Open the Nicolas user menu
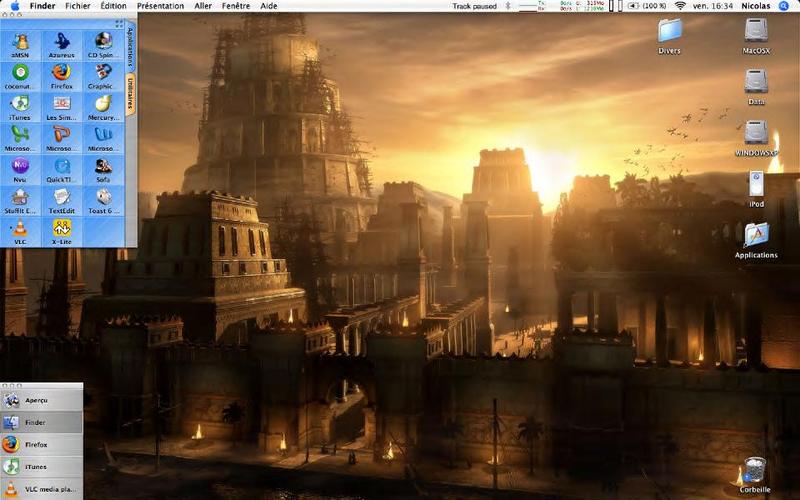Viewport: 800px width, 500px height. click(756, 6)
